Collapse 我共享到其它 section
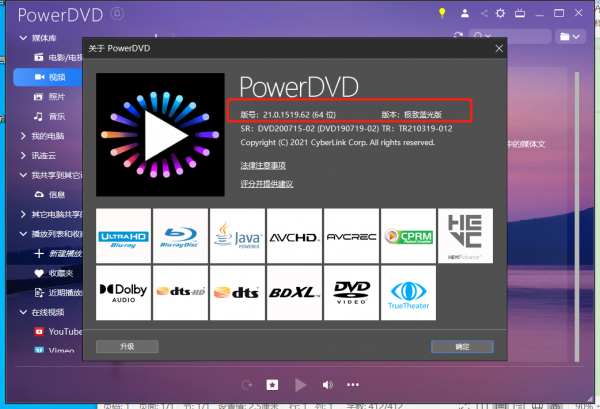The height and width of the screenshot is (409, 600). point(23,175)
